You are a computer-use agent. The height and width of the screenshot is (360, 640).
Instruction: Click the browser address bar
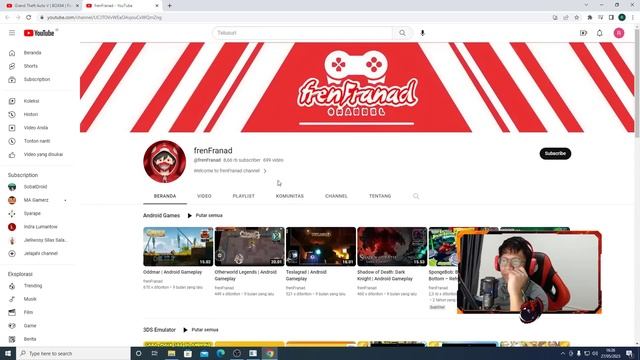(x=294, y=18)
